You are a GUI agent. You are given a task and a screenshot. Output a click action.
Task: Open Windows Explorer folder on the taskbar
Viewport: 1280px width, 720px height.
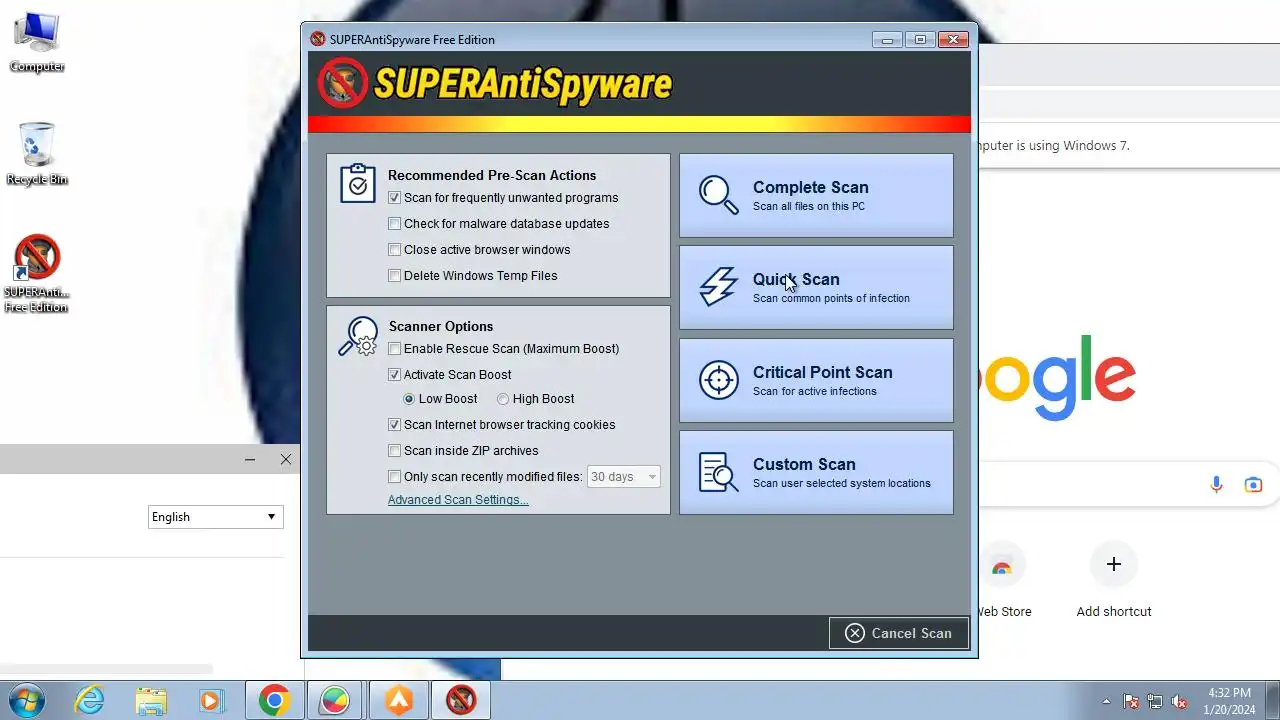pos(151,700)
